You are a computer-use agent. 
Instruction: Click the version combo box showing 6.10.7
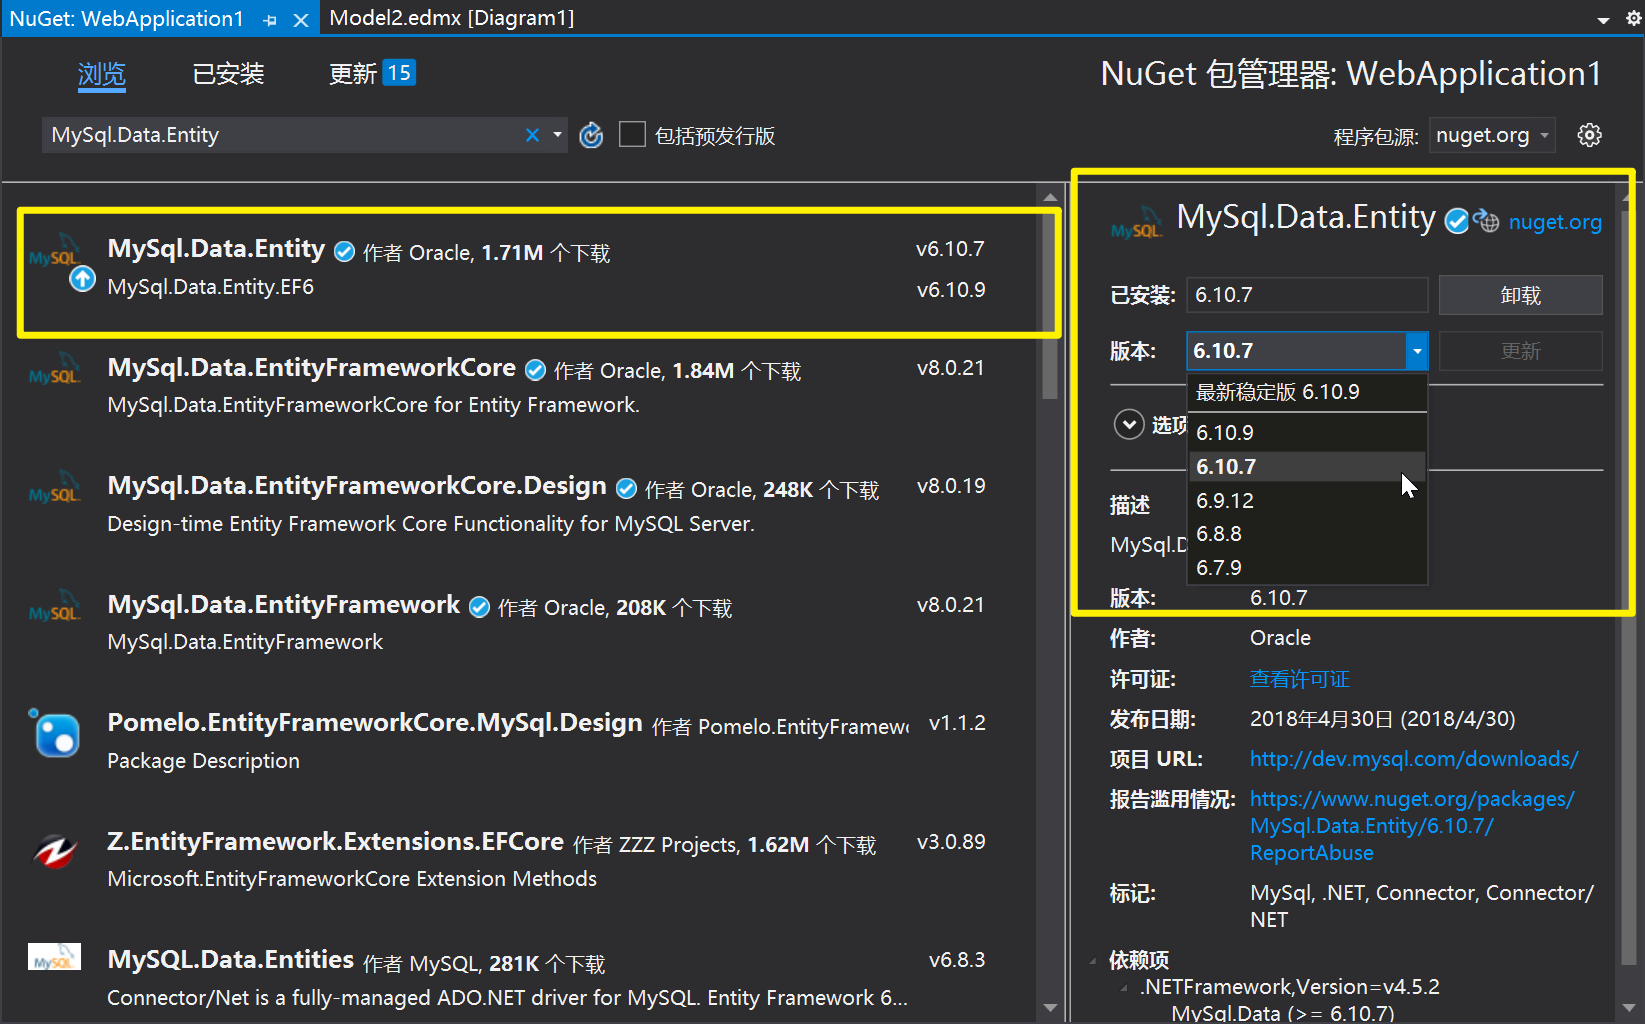pos(1307,351)
